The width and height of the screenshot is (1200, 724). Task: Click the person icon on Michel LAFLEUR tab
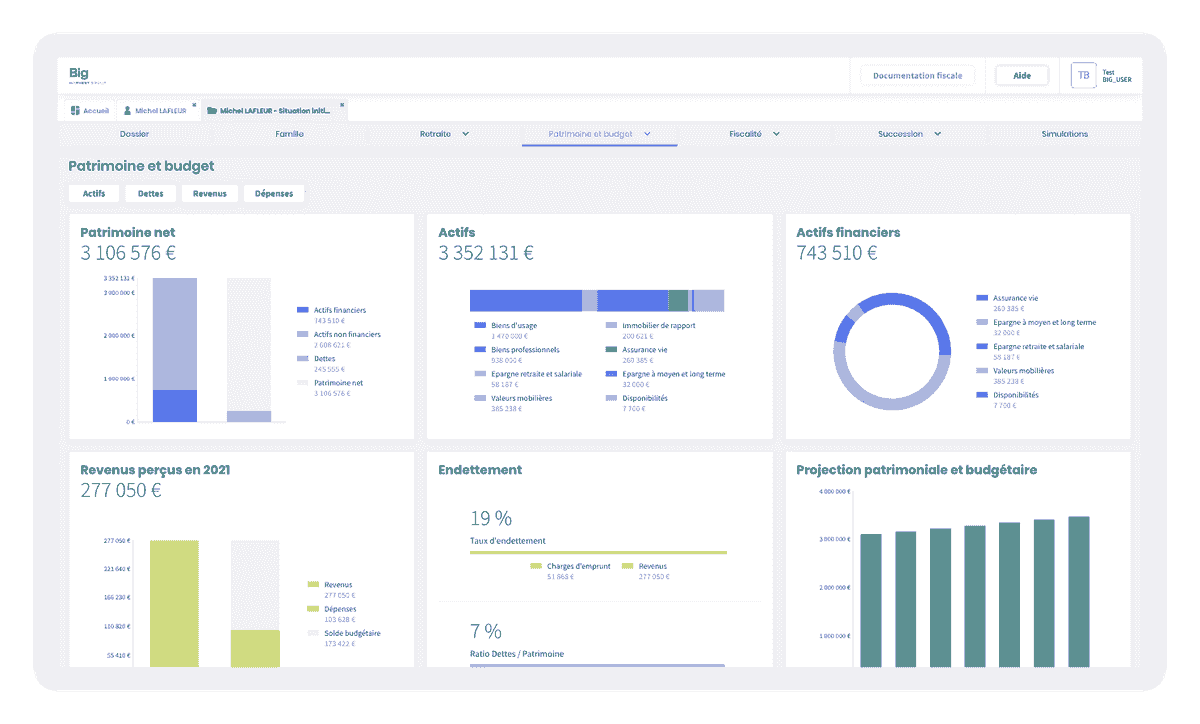127,110
